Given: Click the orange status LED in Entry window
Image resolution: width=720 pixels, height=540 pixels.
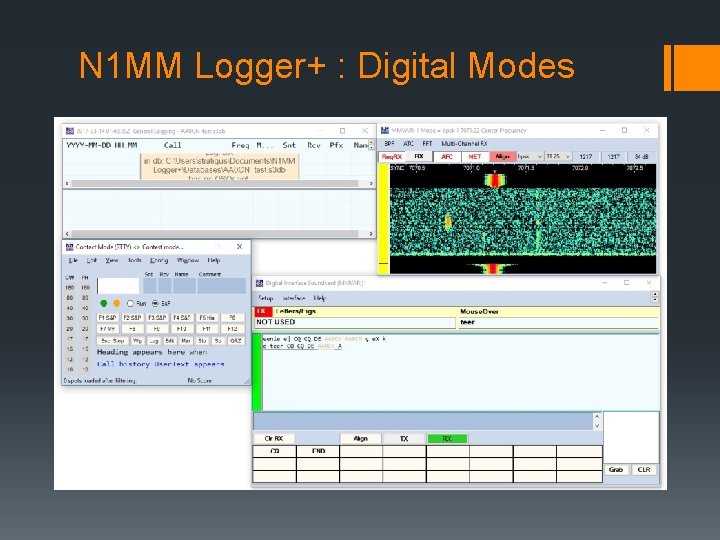Looking at the screenshot, I should coord(117,303).
